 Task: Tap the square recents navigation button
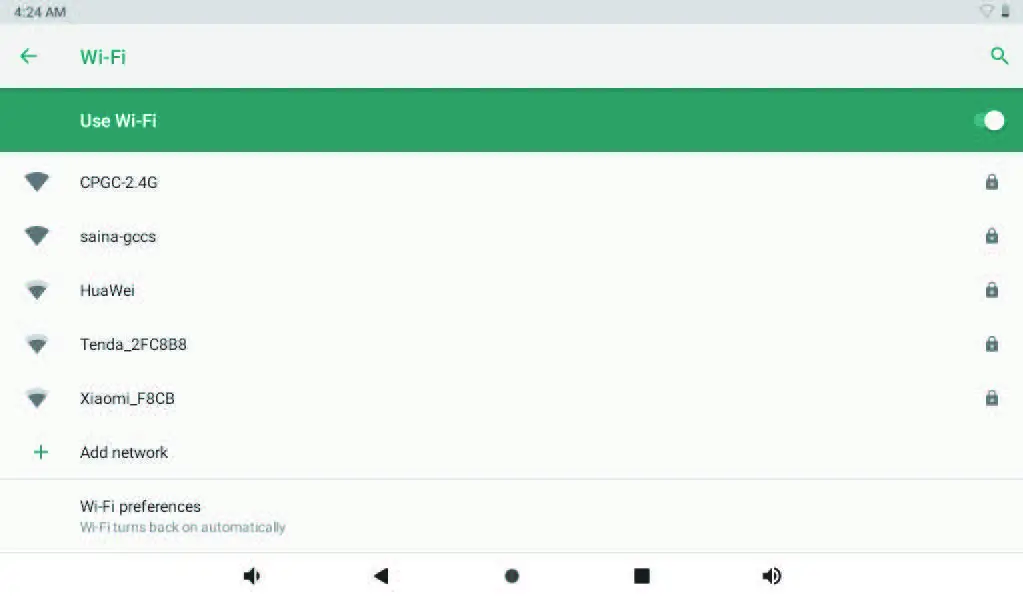[642, 576]
